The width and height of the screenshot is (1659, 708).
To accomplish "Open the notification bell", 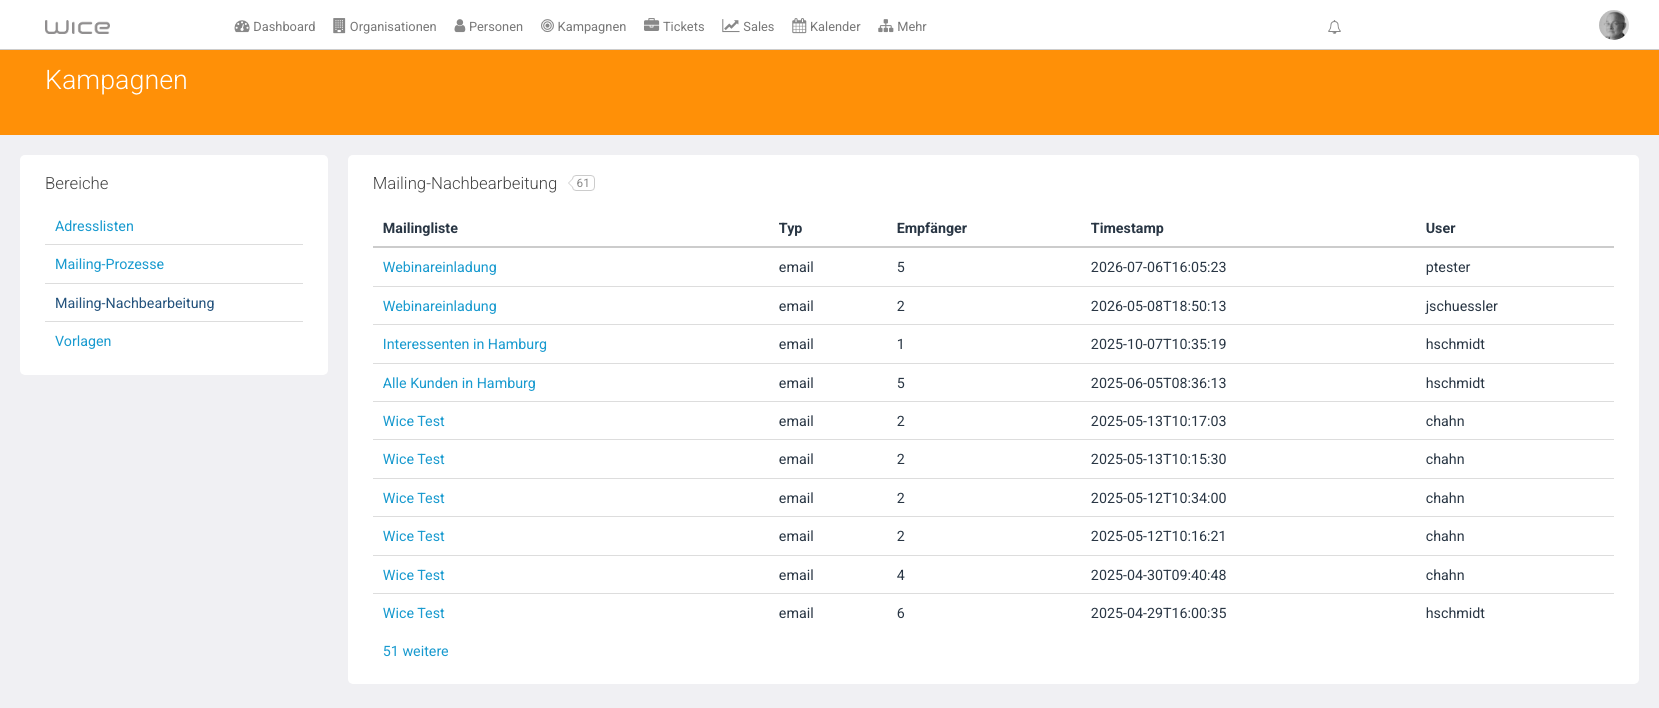I will click(1334, 27).
